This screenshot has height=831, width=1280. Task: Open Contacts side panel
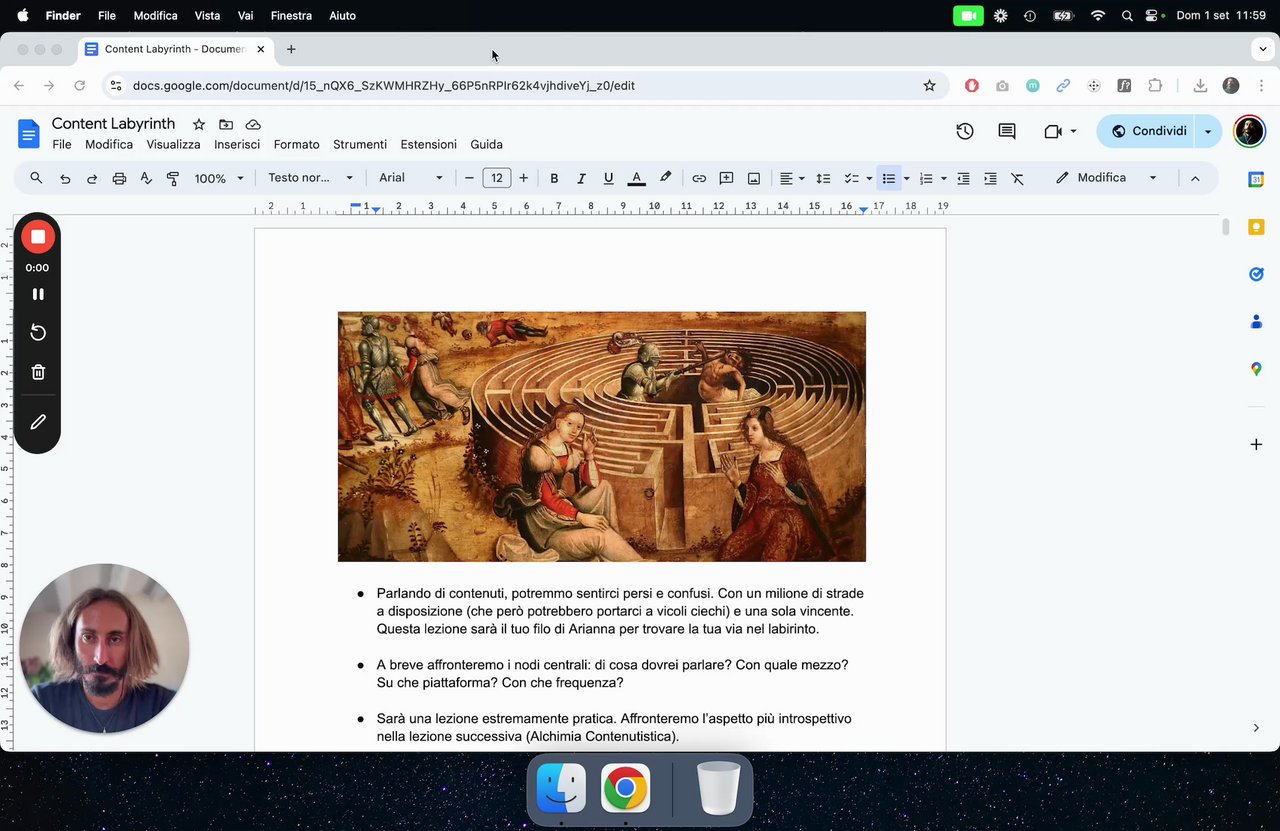[1256, 322]
